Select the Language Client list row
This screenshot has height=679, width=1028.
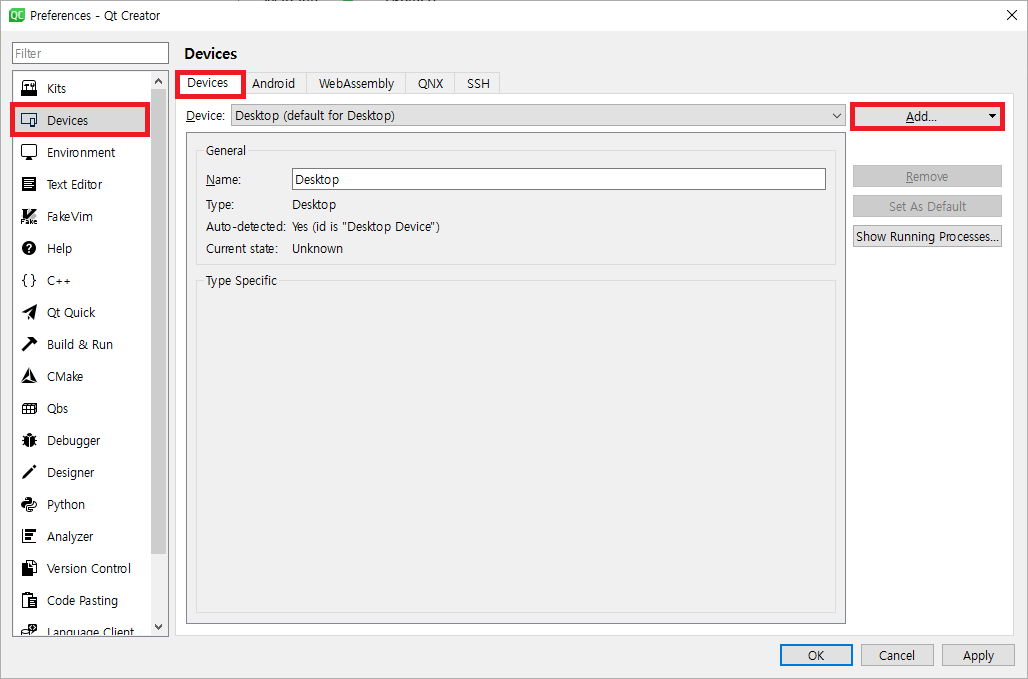pyautogui.click(x=82, y=629)
